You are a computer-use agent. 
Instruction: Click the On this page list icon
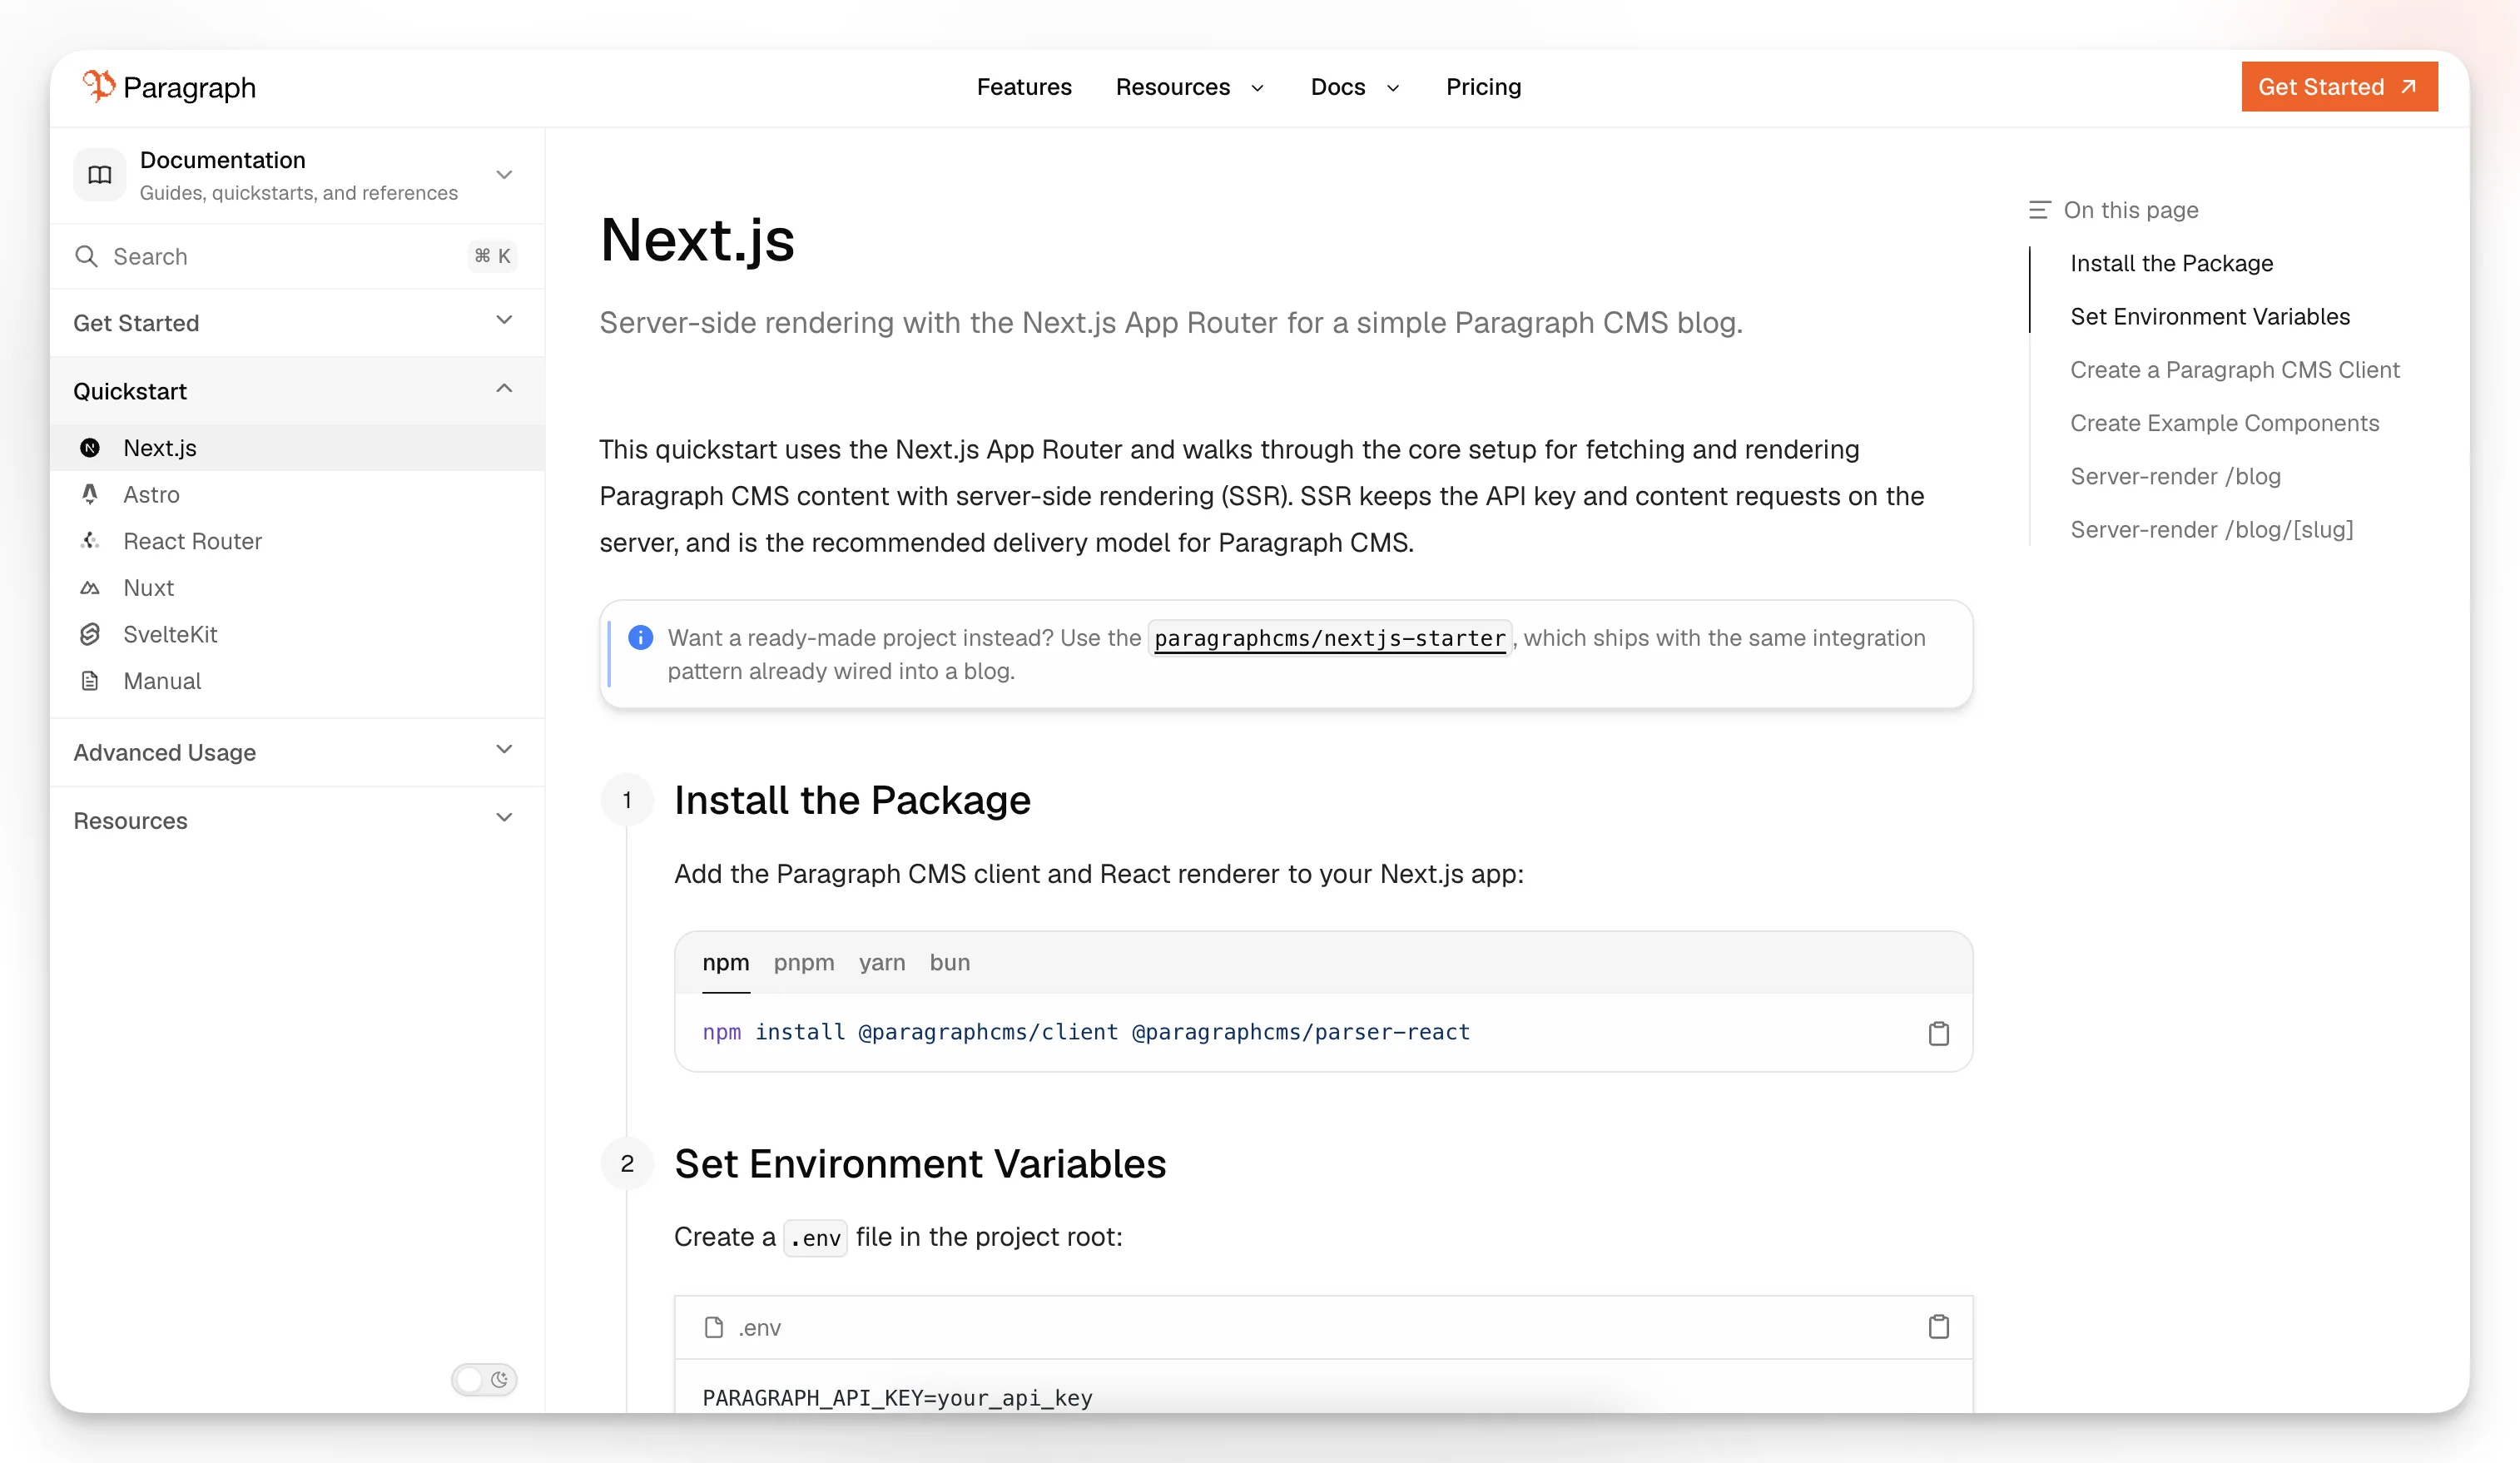click(2039, 210)
